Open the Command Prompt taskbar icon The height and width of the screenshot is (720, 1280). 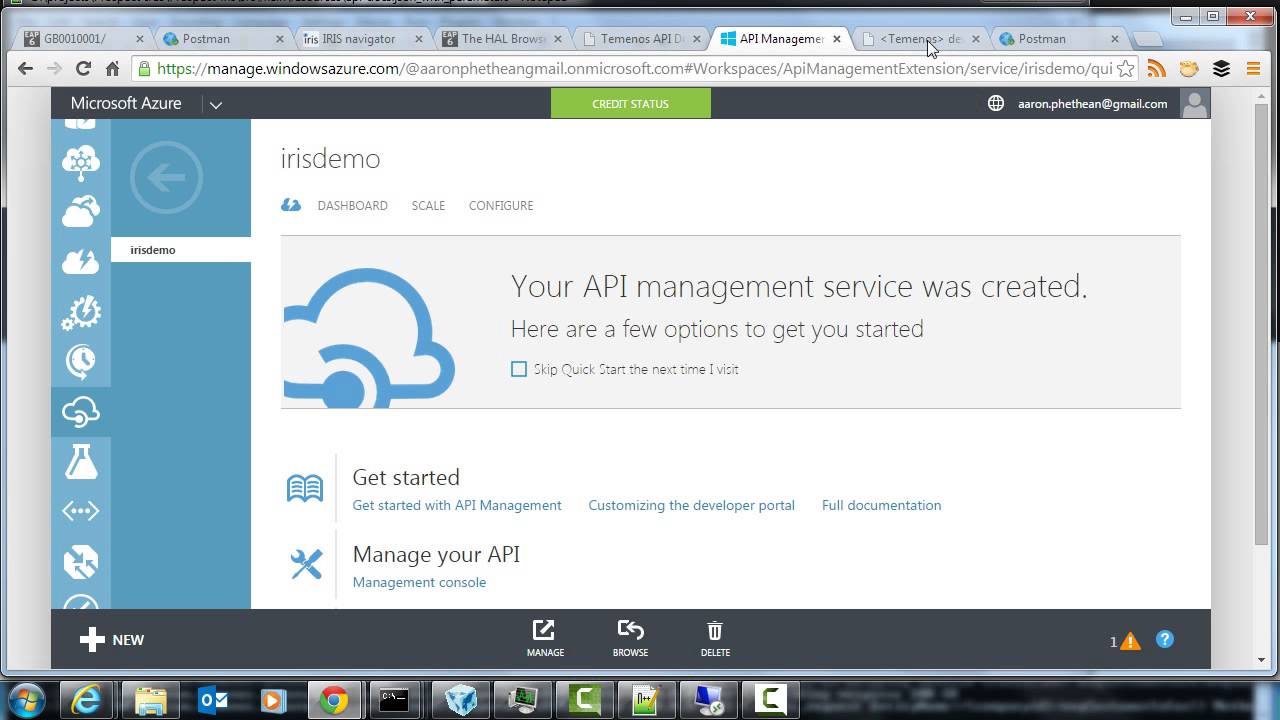click(x=394, y=700)
